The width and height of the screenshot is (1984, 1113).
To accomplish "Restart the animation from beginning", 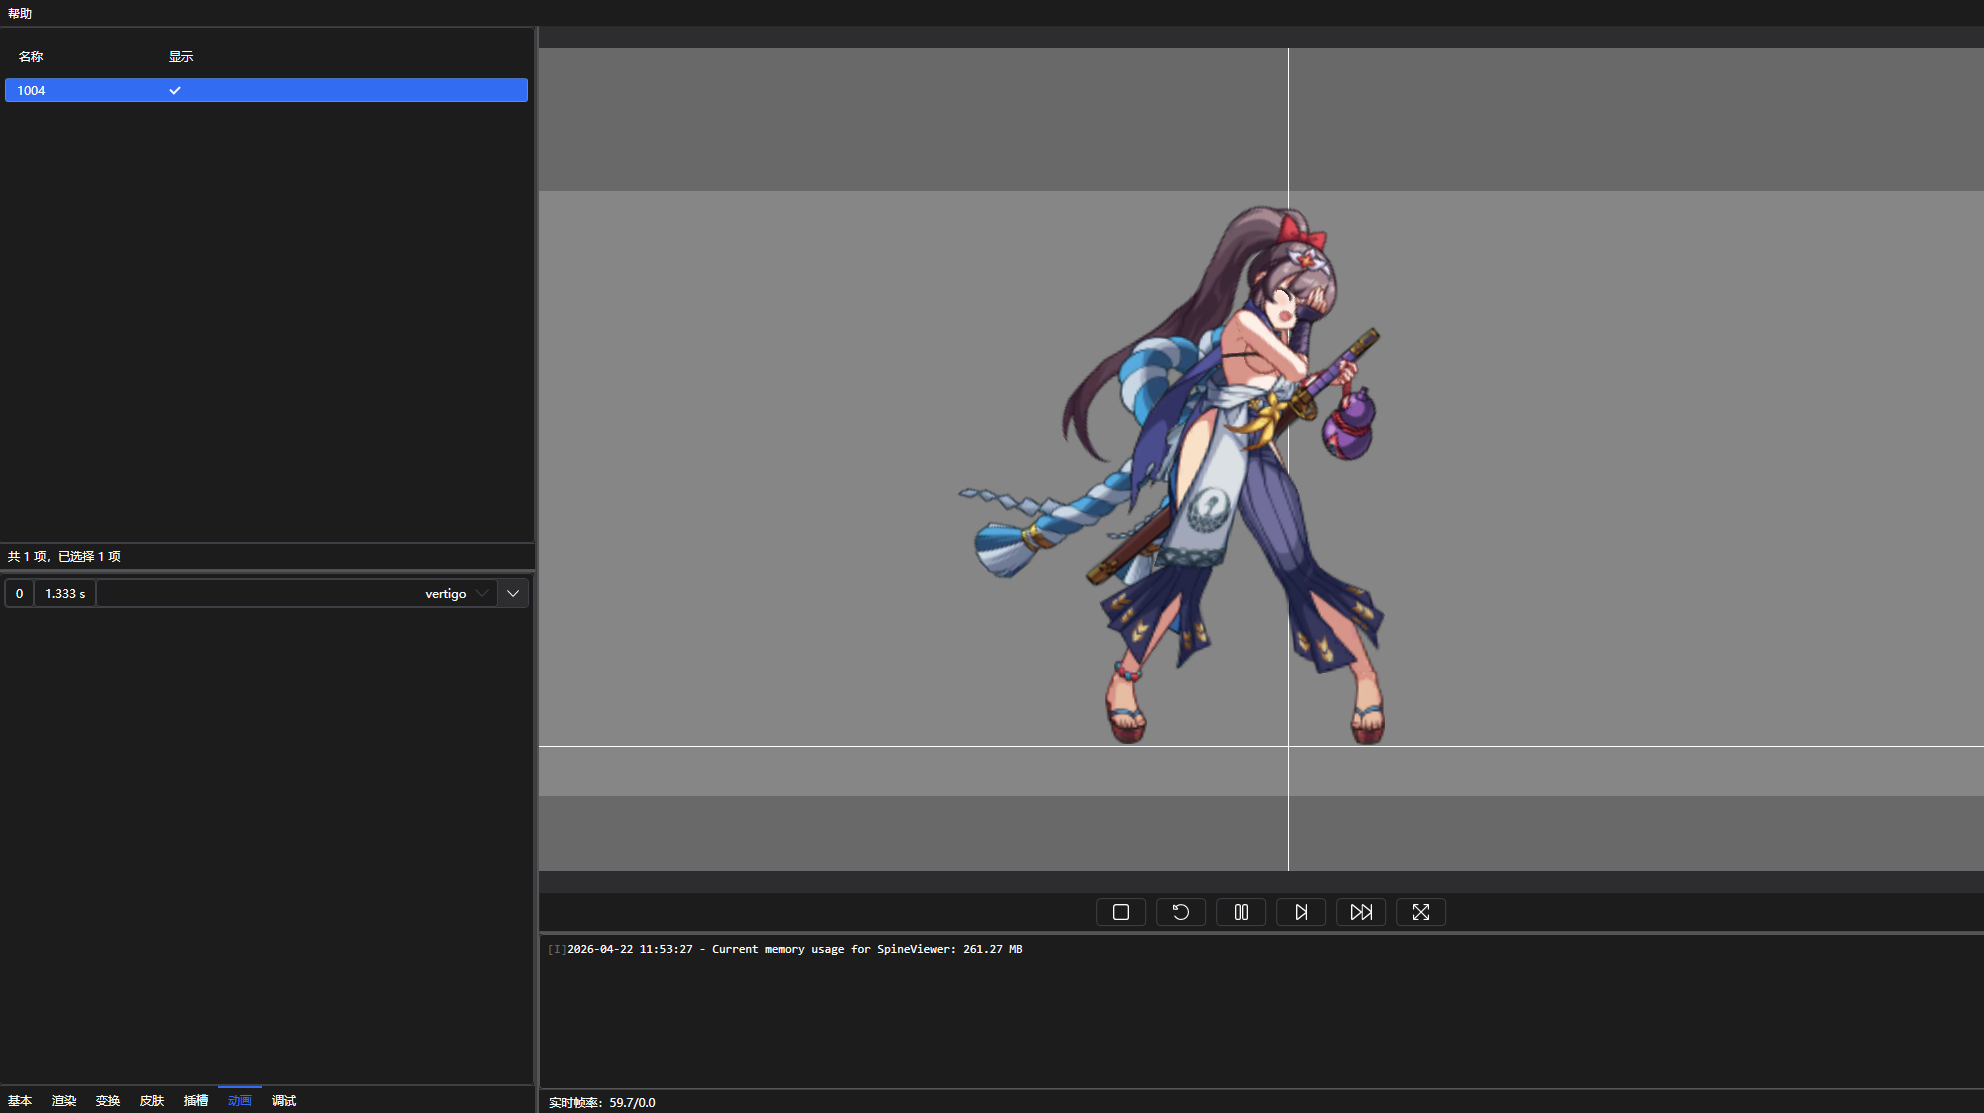I will [1180, 912].
